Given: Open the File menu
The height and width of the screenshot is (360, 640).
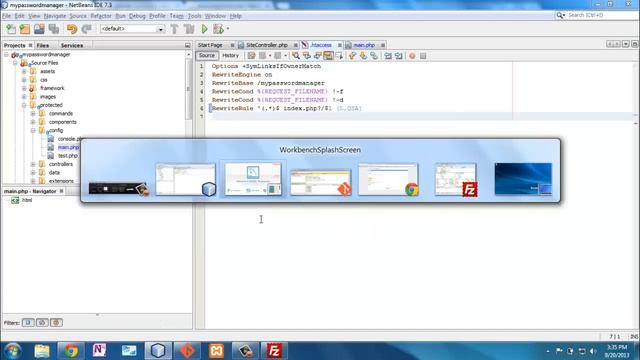Looking at the screenshot, I should point(7,16).
